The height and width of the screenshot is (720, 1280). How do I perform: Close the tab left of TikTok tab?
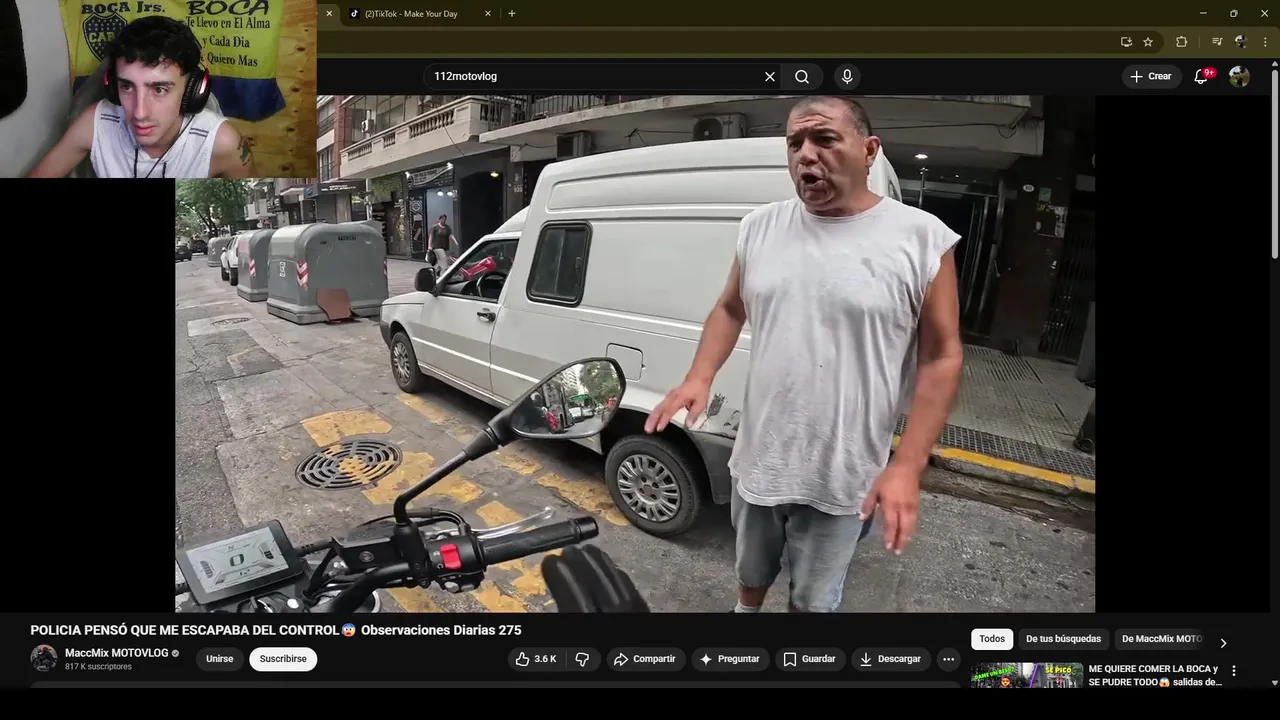329,14
